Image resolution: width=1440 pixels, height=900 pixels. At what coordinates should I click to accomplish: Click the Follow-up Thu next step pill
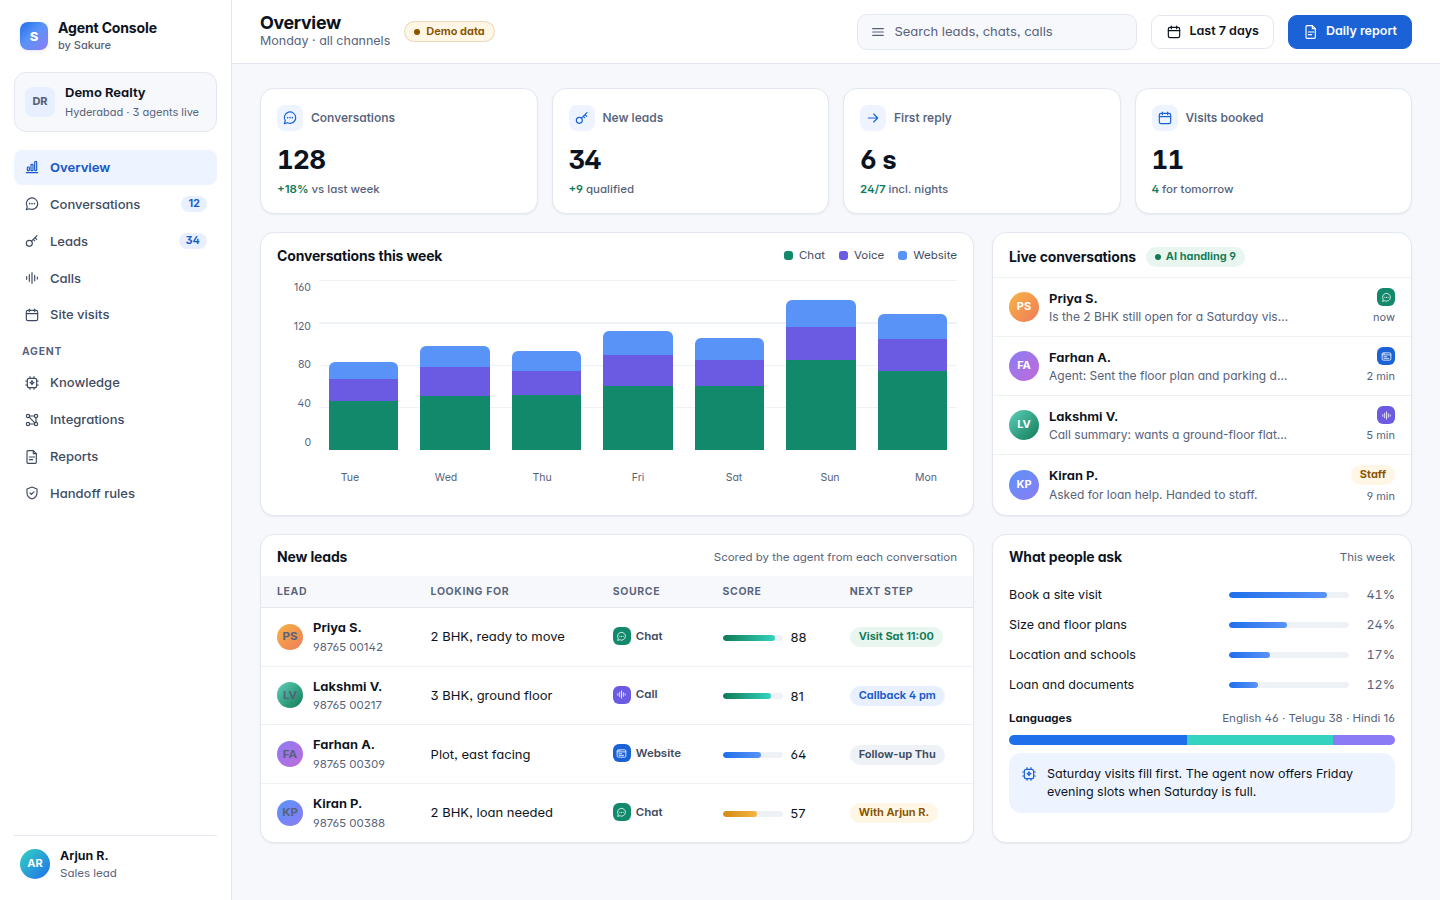pyautogui.click(x=897, y=755)
